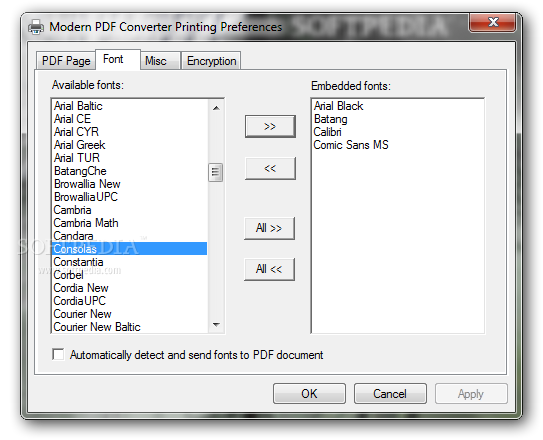543x440 pixels.
Task: Click the available fonts scroll up arrow
Action: (216, 108)
